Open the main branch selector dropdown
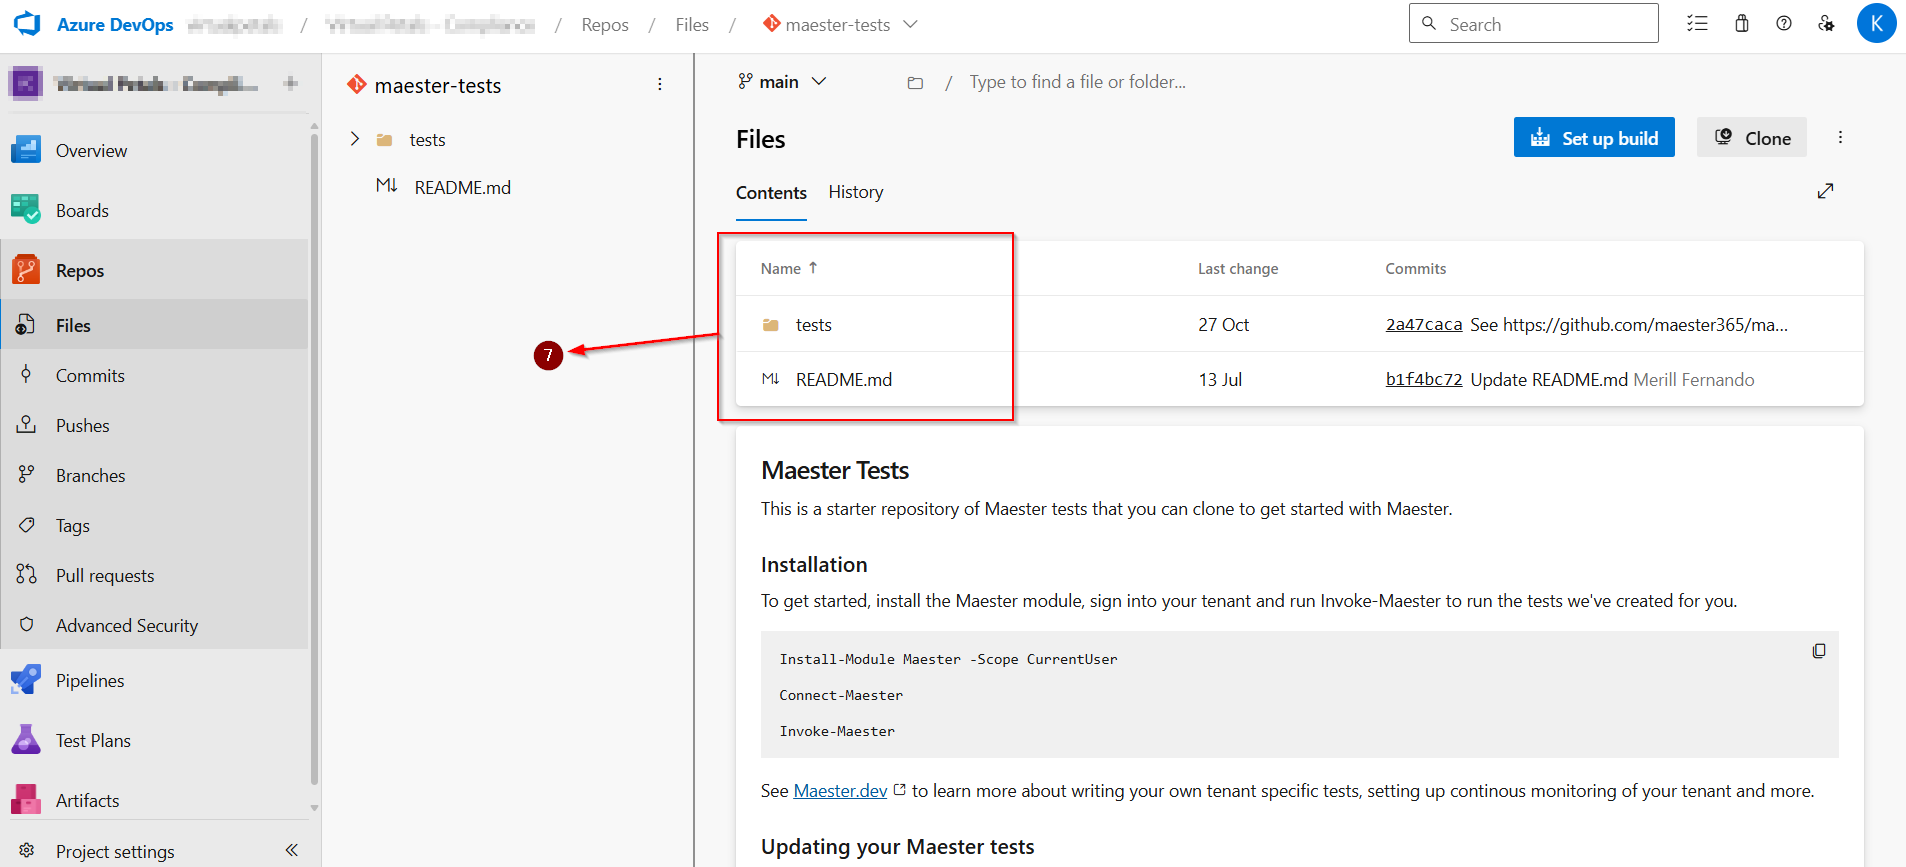Image resolution: width=1906 pixels, height=867 pixels. pos(782,82)
